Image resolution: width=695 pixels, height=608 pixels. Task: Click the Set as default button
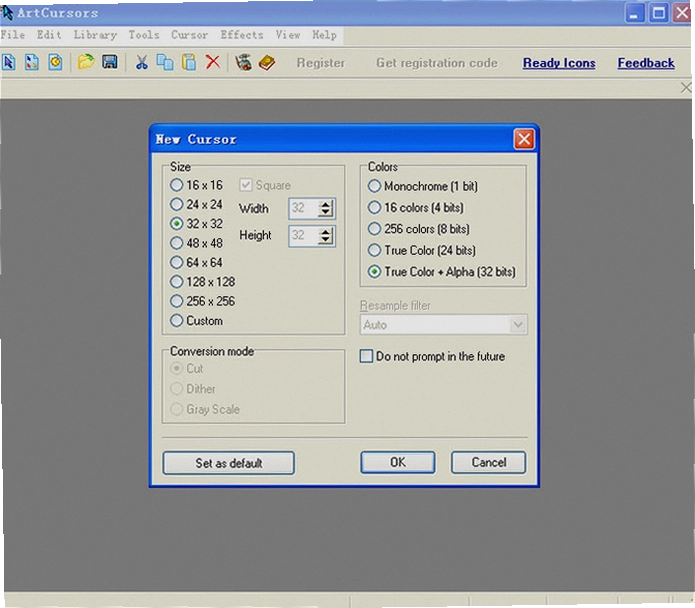(229, 463)
